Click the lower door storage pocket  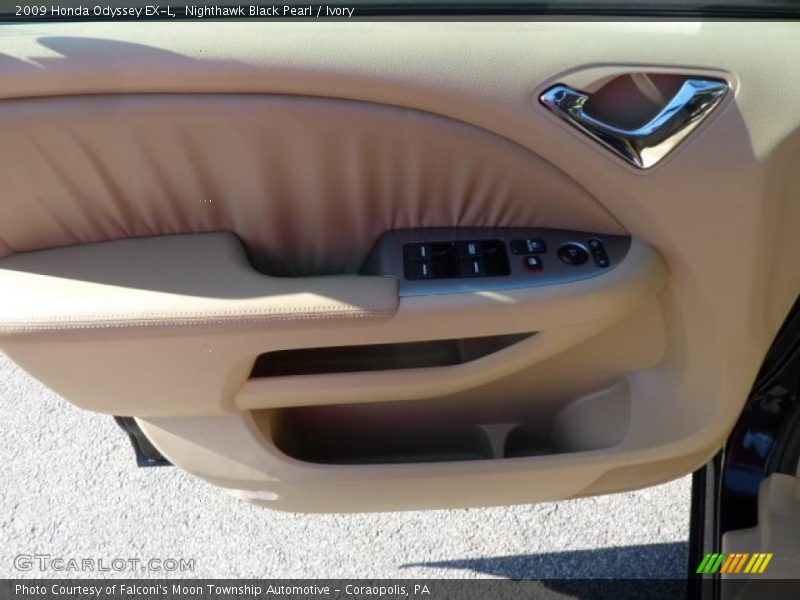point(440,430)
